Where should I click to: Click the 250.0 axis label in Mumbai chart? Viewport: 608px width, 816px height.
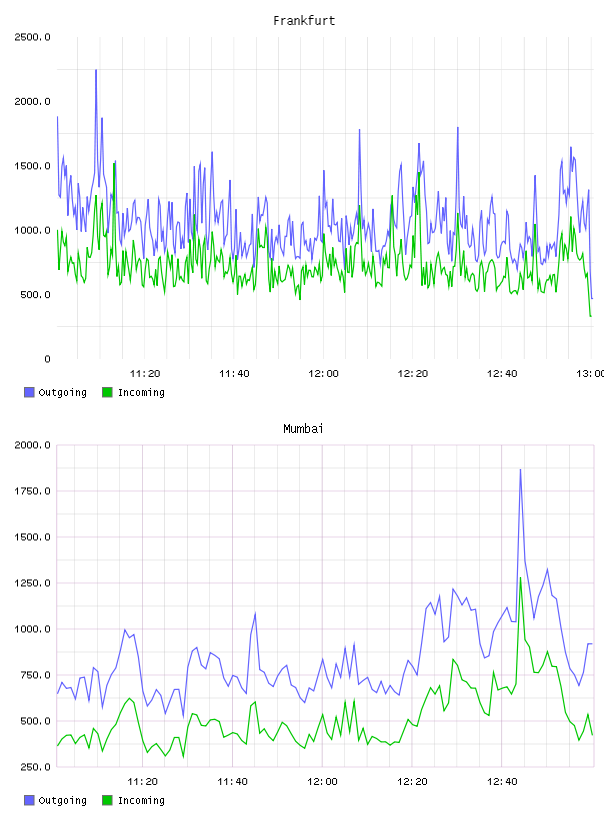tap(36, 767)
